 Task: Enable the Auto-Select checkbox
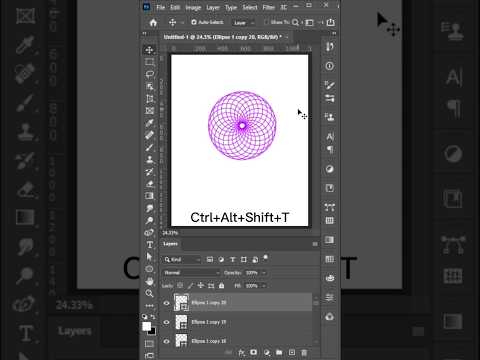(194, 22)
